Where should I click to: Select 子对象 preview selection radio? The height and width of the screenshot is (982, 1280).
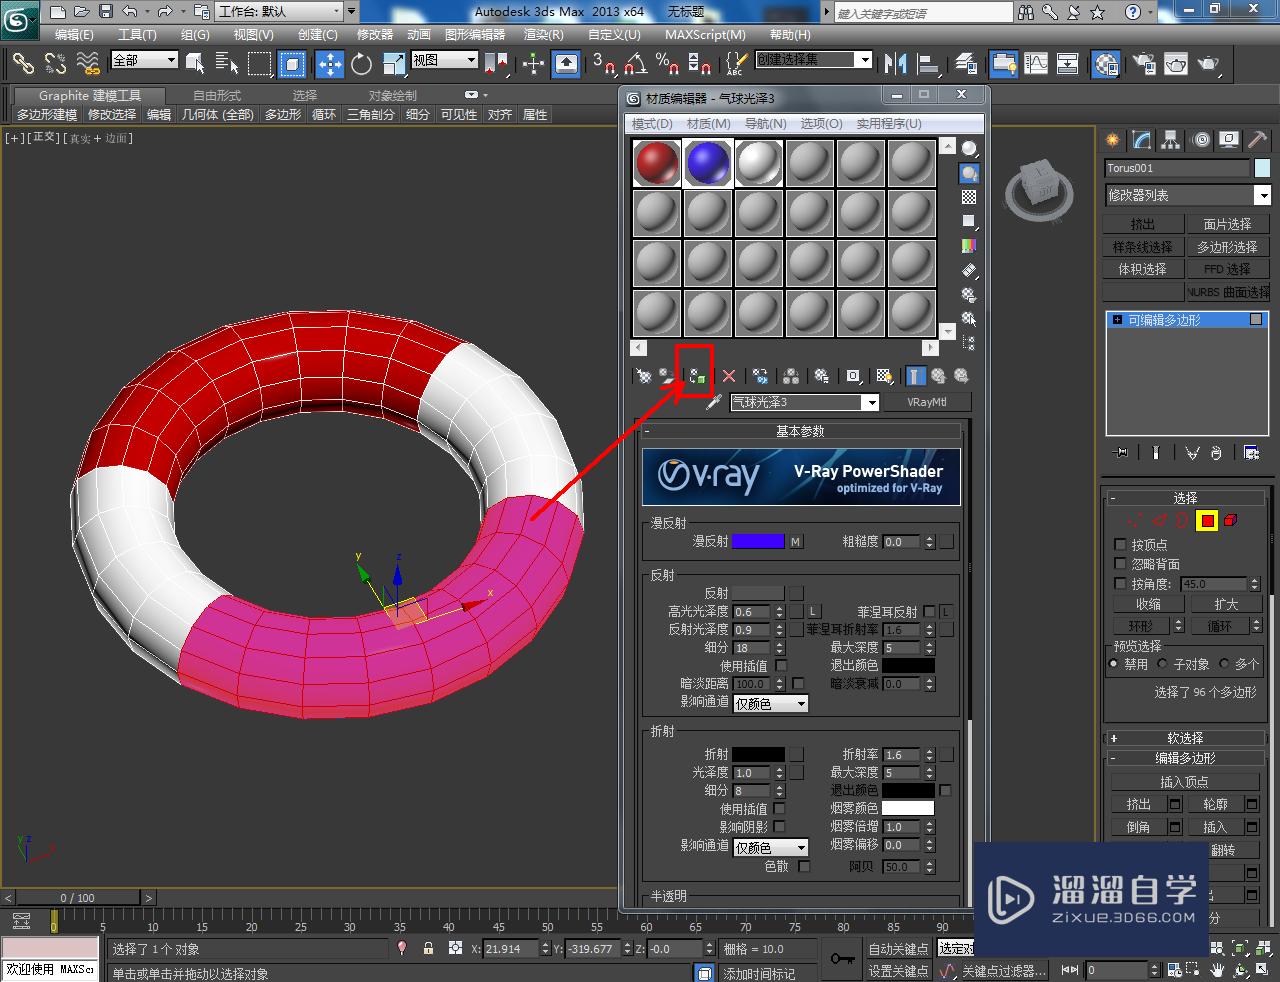[1162, 664]
